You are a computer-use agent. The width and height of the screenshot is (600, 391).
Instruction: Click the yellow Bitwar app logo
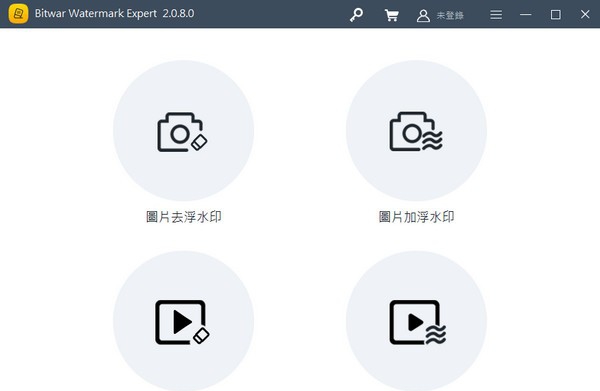pos(18,14)
